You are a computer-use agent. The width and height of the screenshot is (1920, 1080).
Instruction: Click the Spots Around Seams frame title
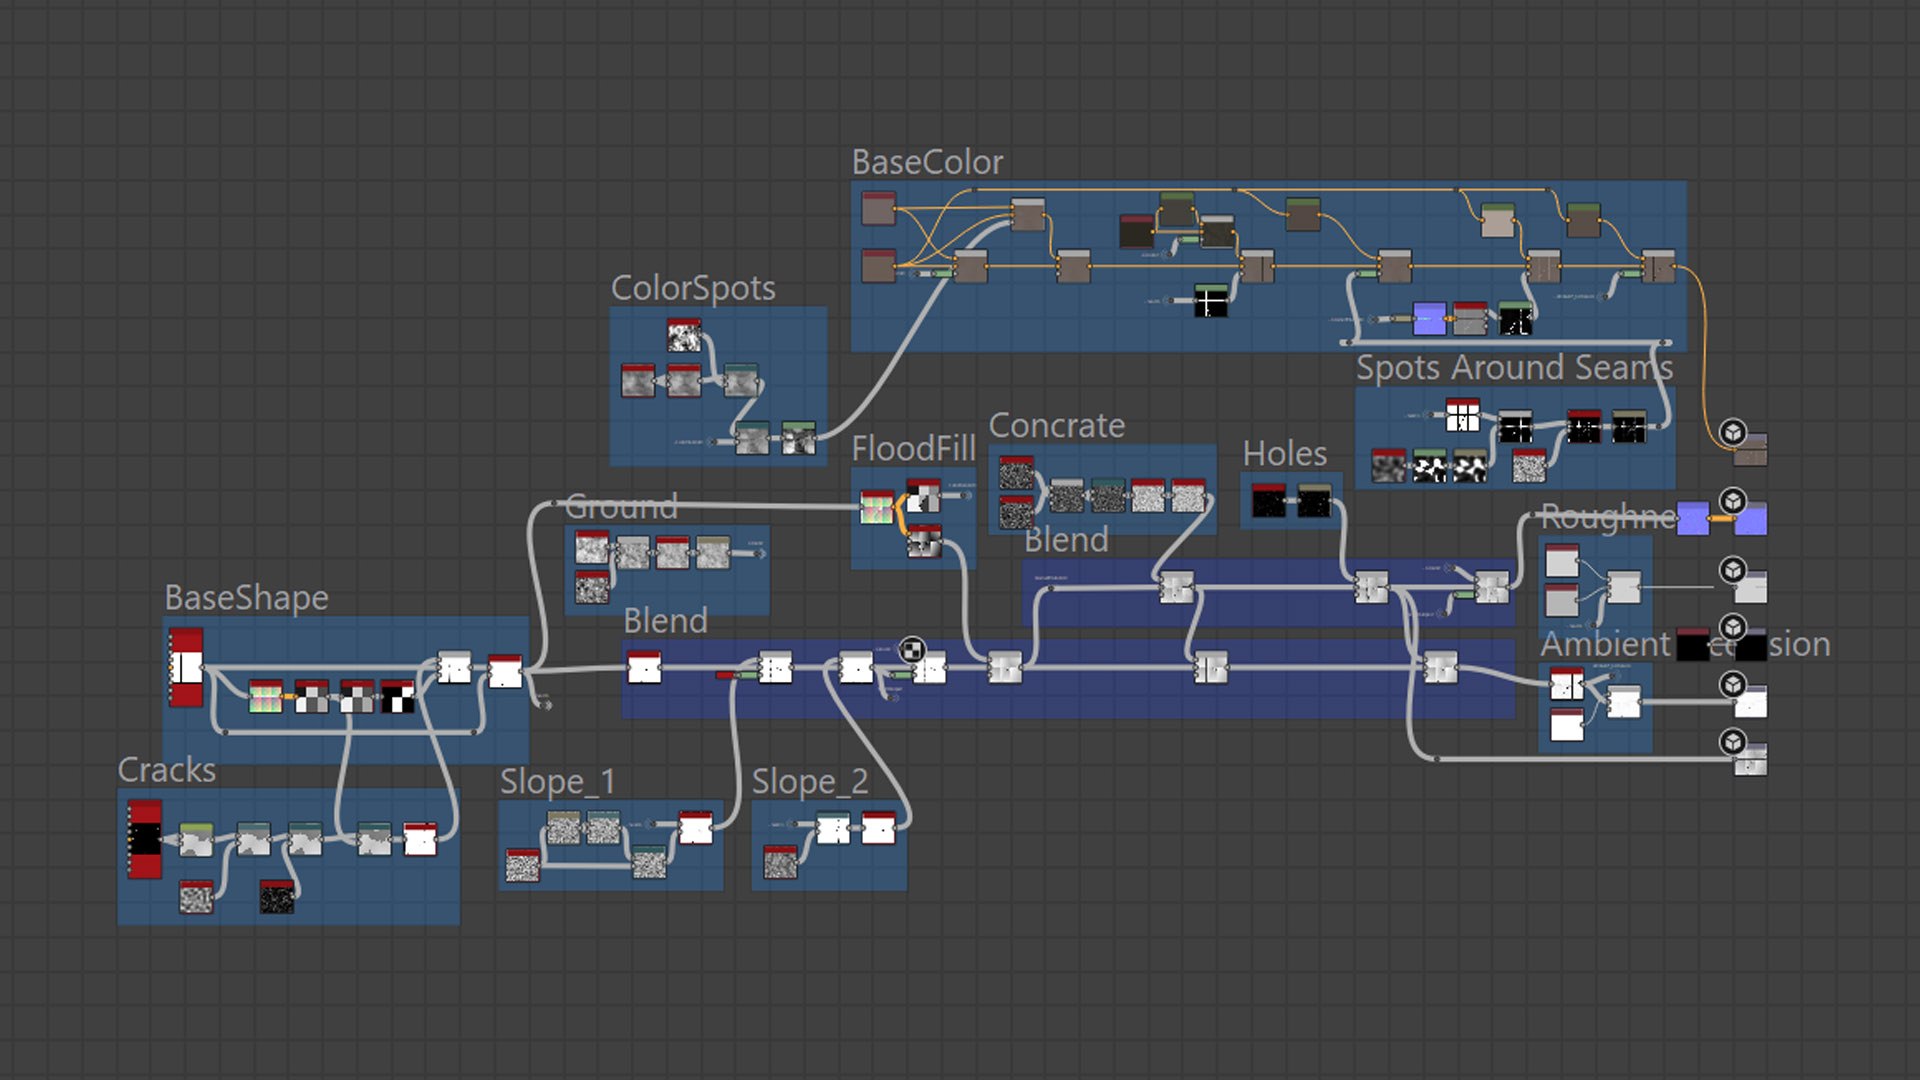[x=1514, y=367]
